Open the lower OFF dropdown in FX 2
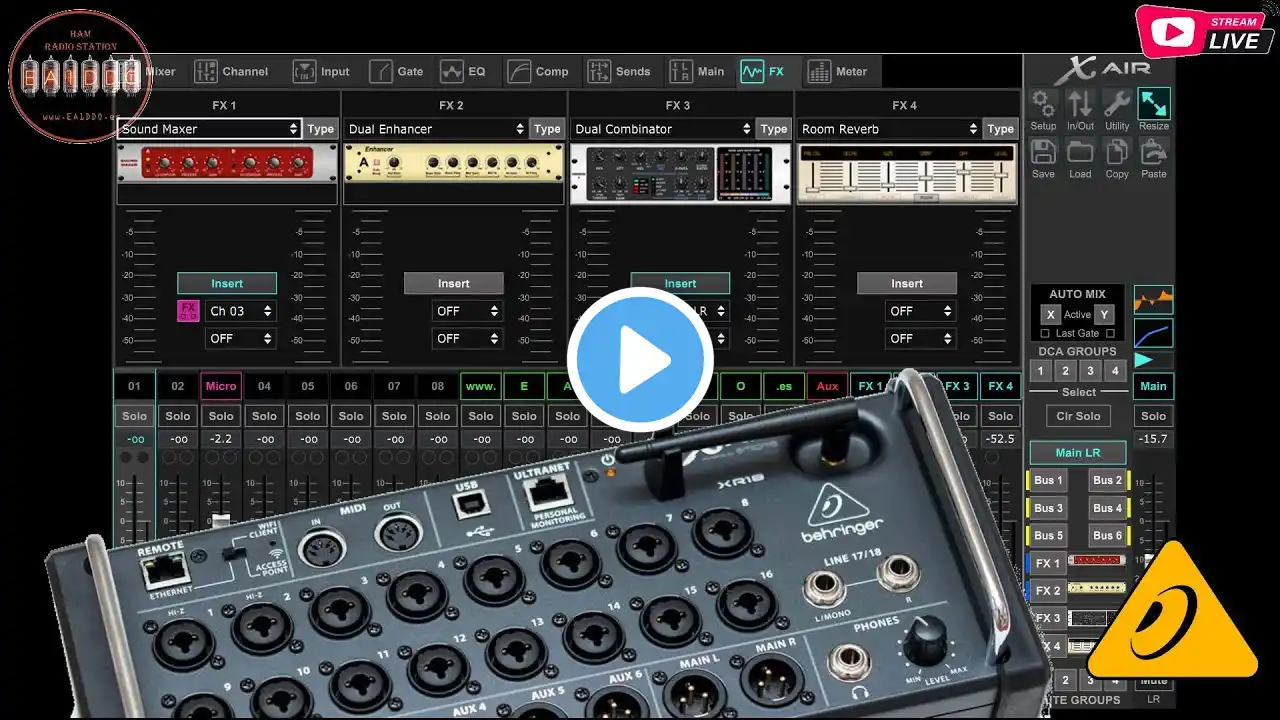 click(x=467, y=338)
